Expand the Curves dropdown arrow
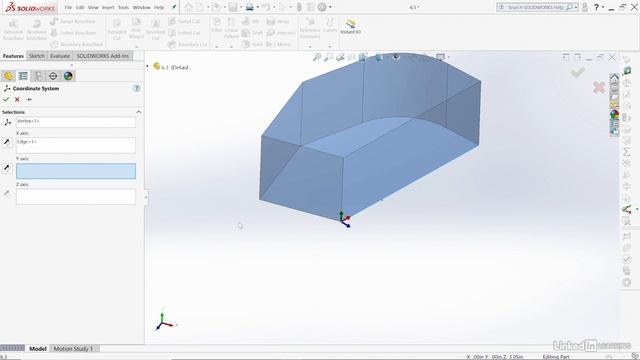 (x=330, y=46)
